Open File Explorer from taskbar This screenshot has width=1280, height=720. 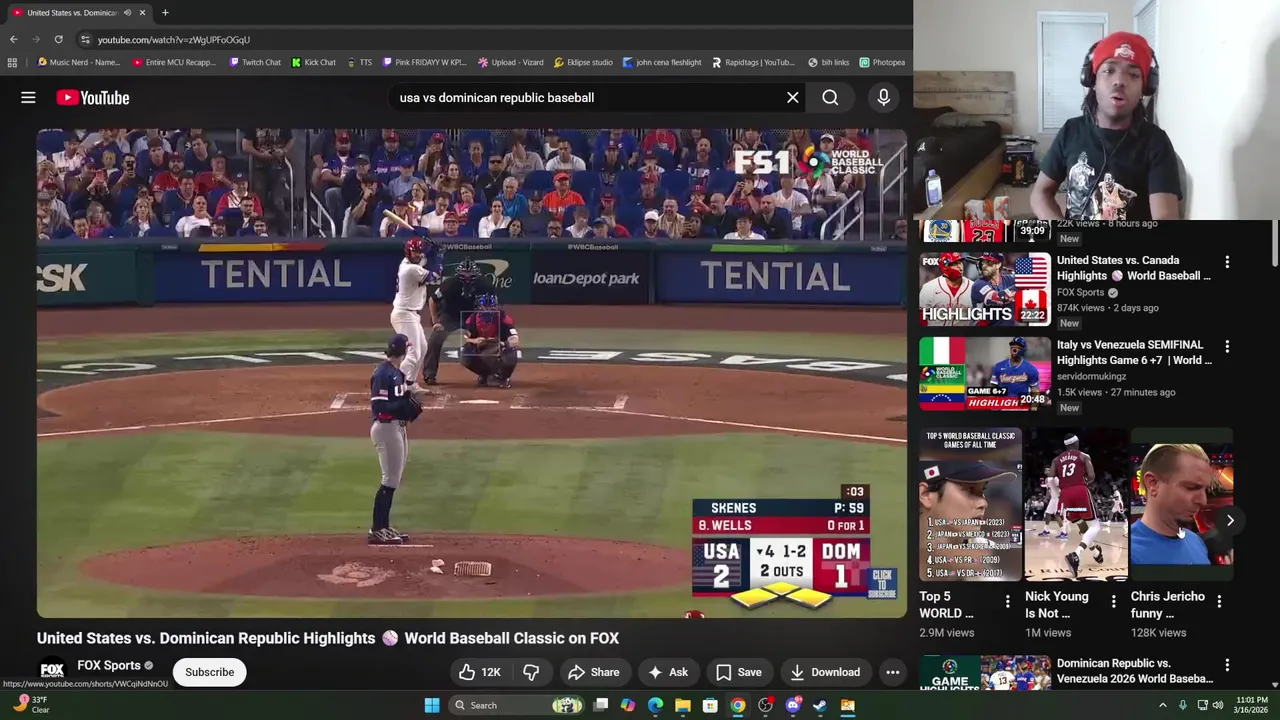682,705
